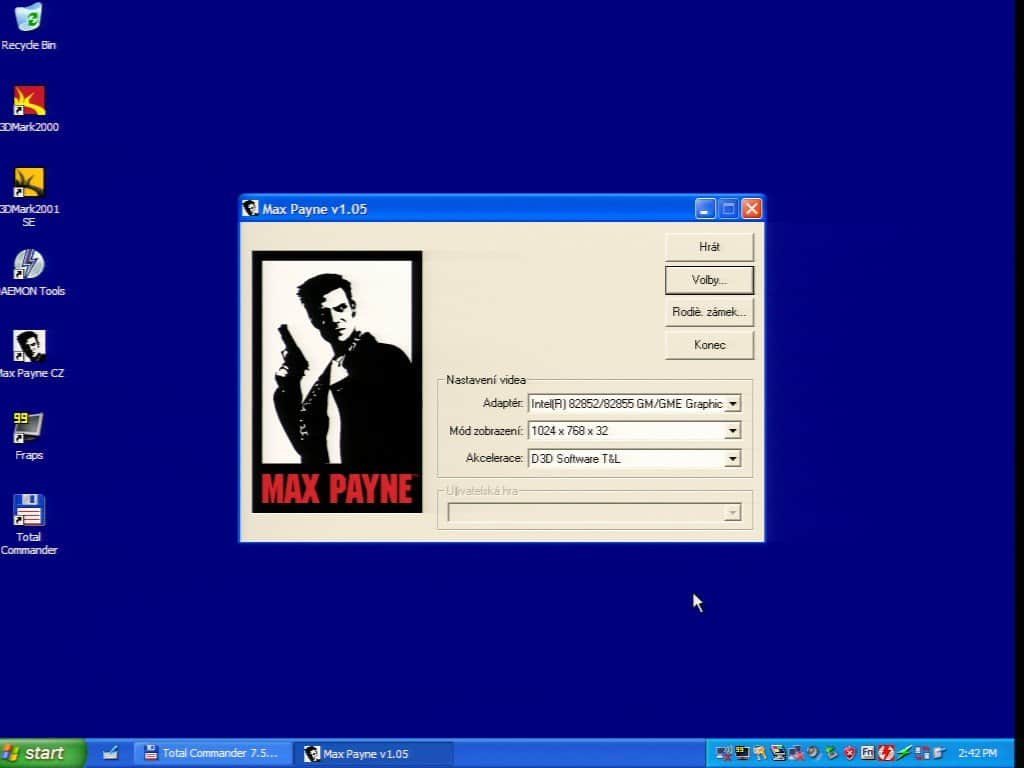Click the system clock showing 2:42 PM
The image size is (1024, 768).
click(x=977, y=753)
